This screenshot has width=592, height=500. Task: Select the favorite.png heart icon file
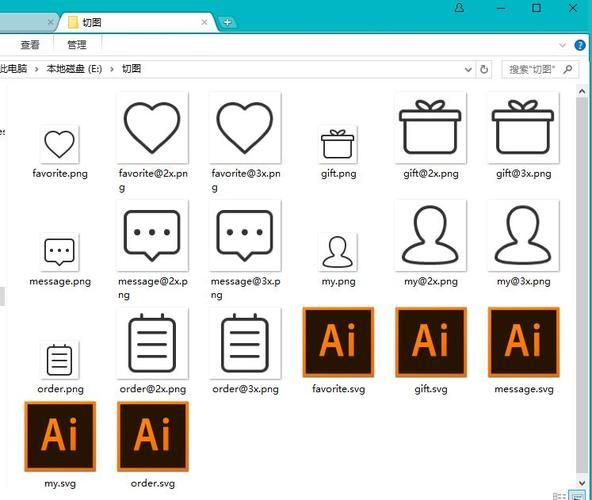(x=60, y=144)
